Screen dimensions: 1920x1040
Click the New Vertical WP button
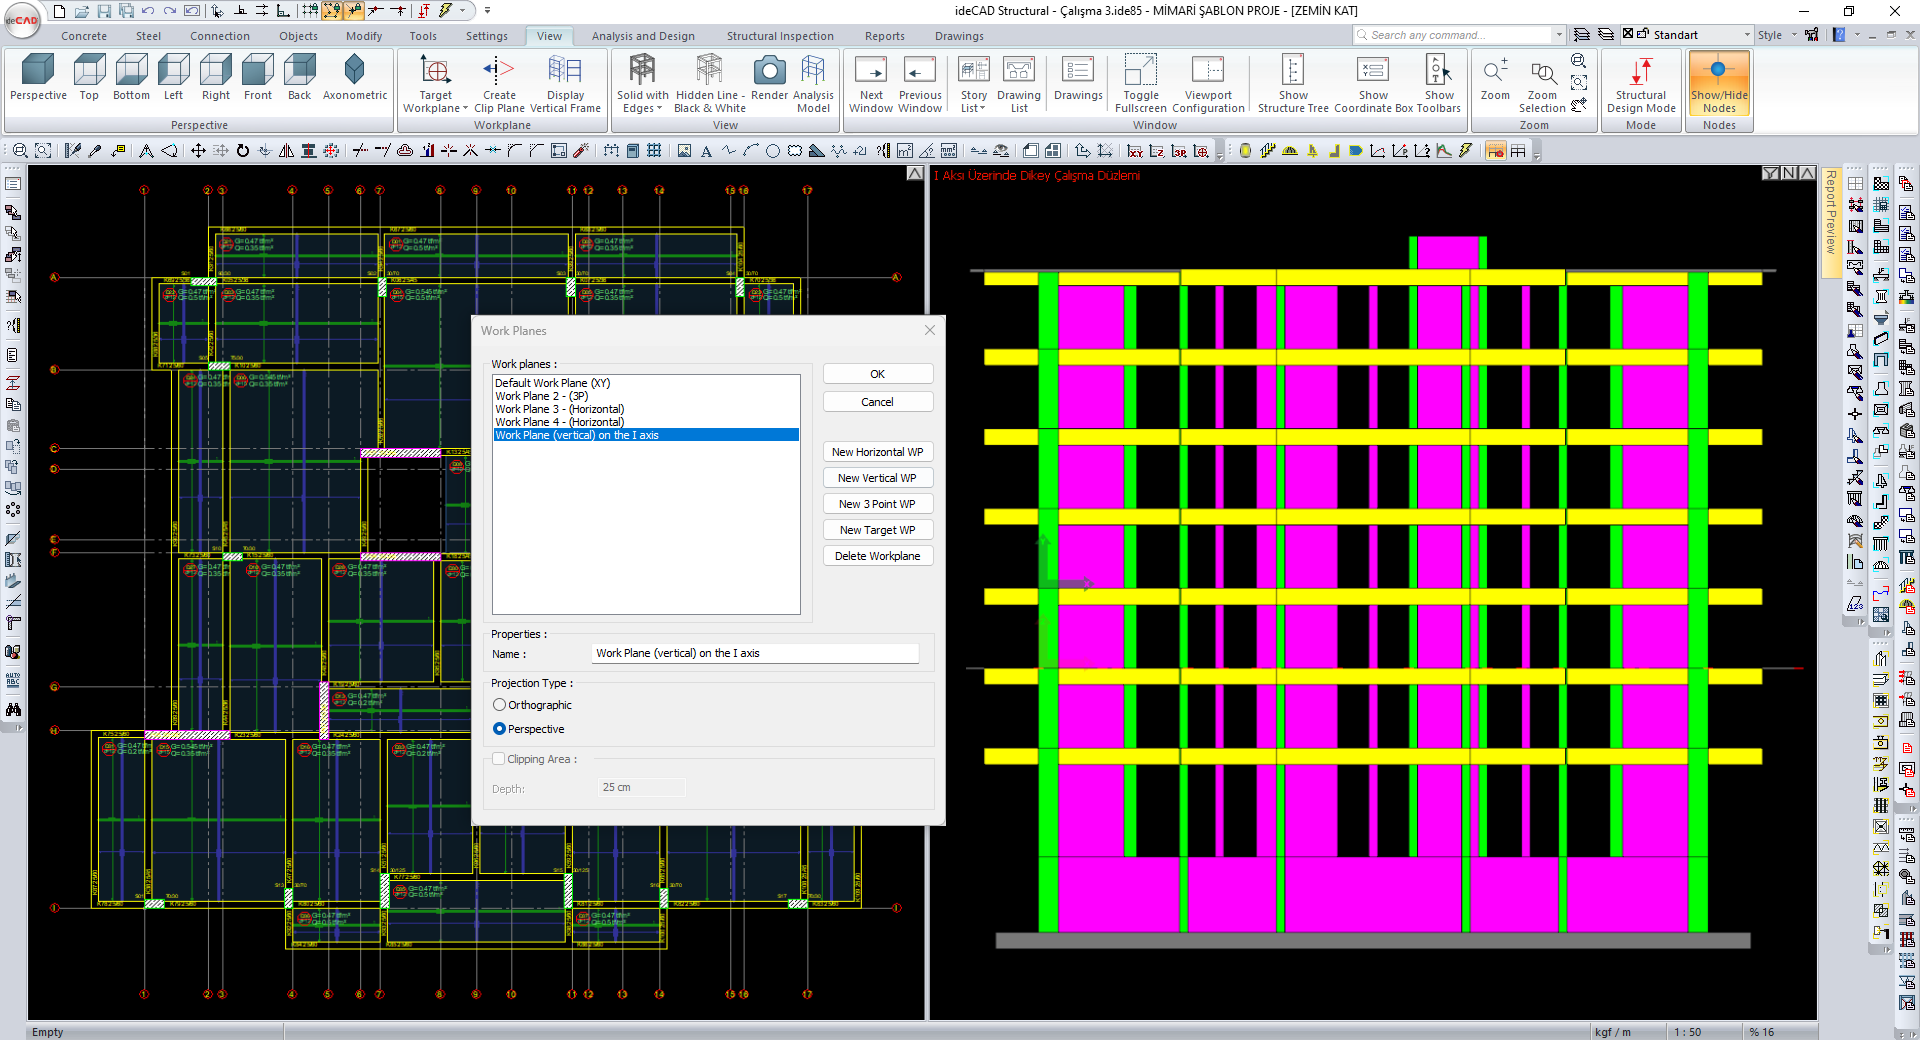877,478
